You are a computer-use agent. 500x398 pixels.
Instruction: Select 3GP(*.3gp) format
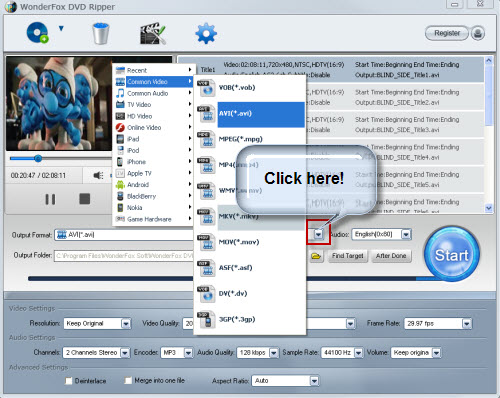[250, 319]
